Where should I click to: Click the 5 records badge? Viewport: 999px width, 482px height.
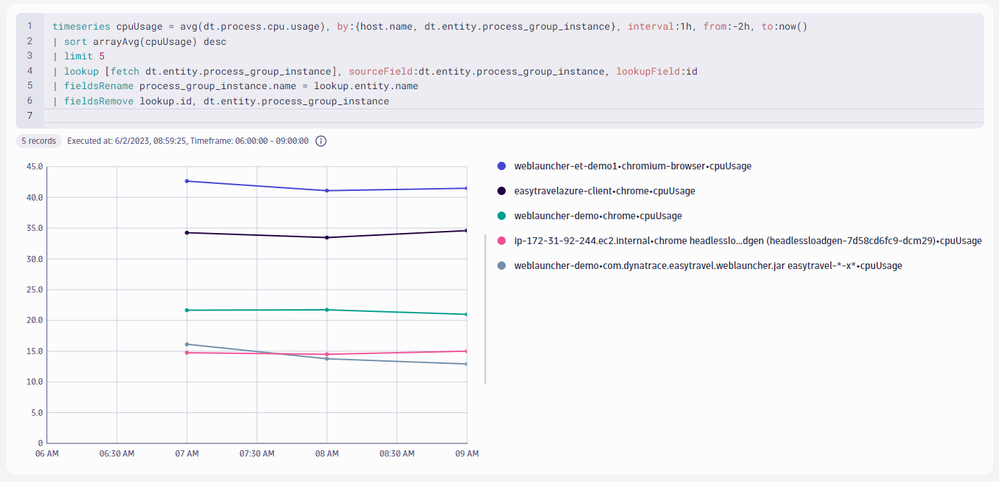39,141
